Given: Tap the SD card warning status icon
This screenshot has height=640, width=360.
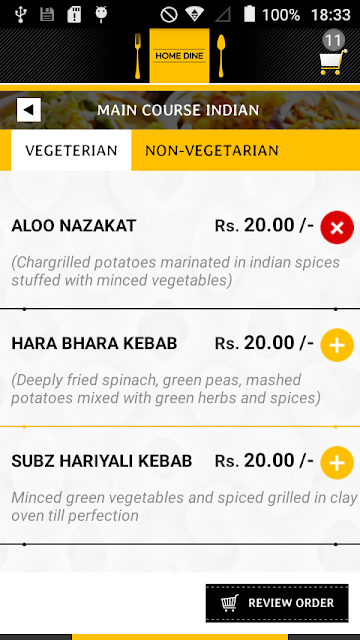Looking at the screenshot, I should click(x=74, y=14).
